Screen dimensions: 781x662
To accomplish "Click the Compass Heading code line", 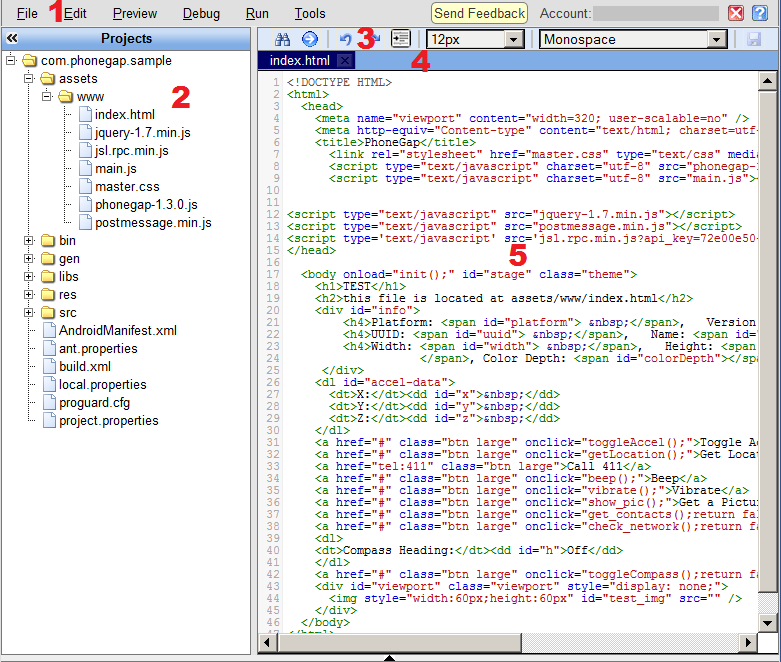I will click(469, 550).
